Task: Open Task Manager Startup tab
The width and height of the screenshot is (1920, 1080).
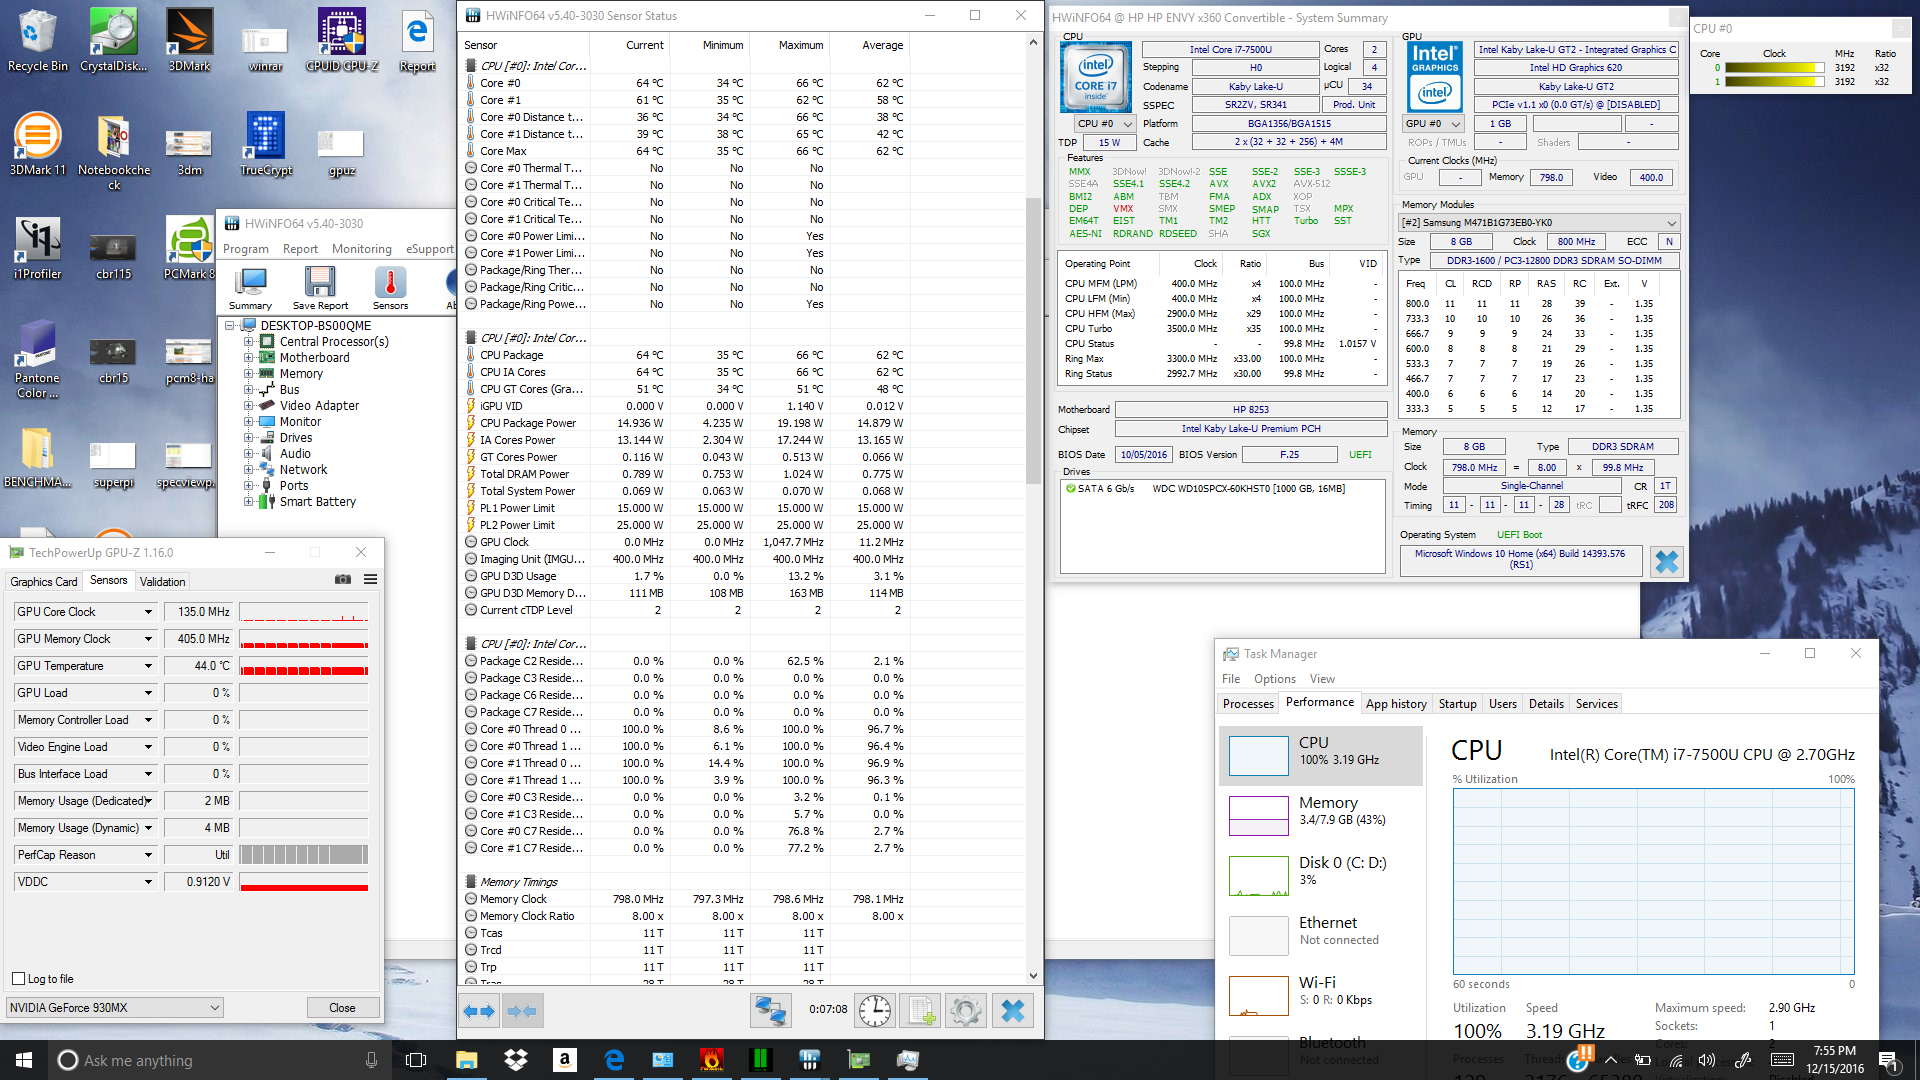Action: click(1457, 704)
